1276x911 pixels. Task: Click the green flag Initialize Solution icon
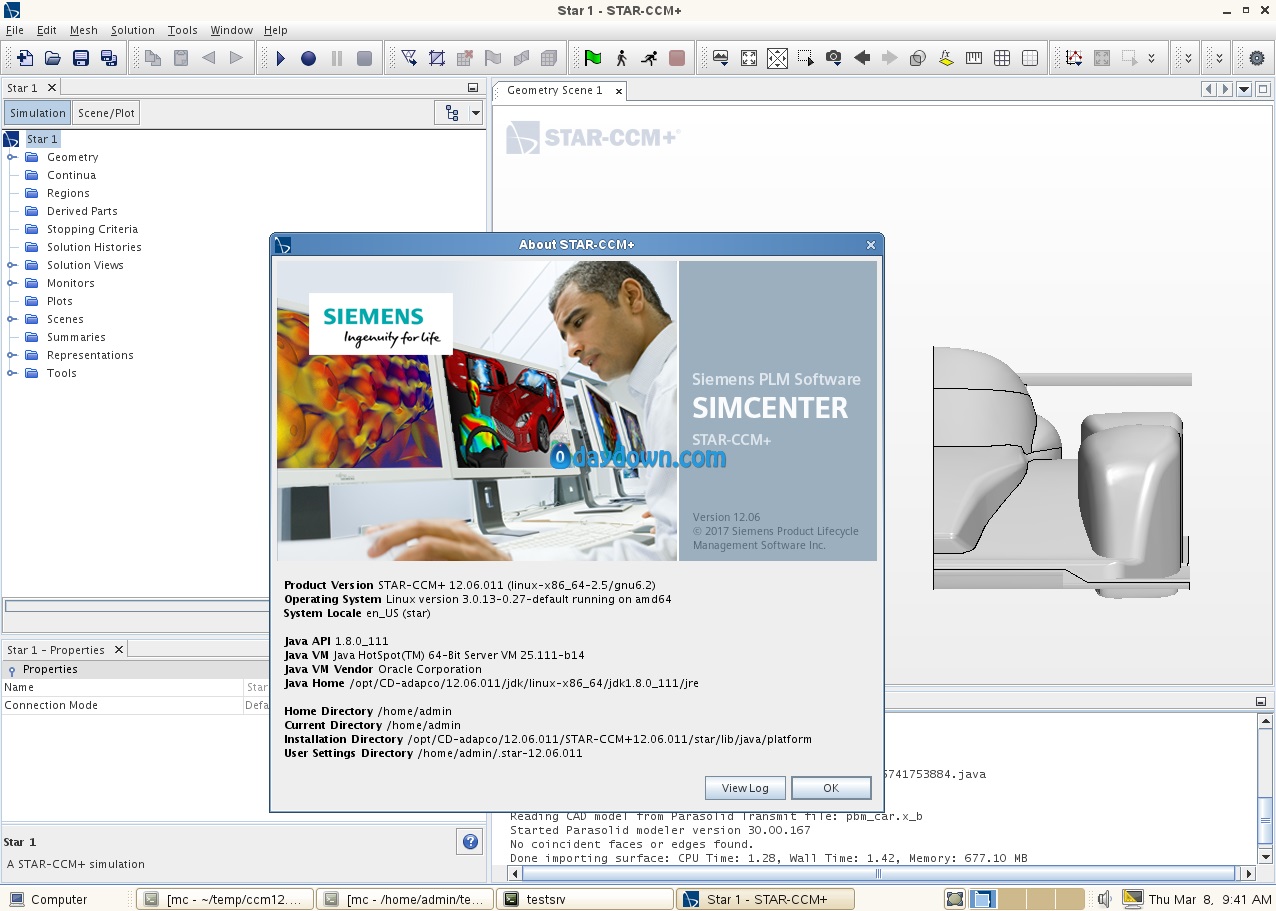point(593,58)
